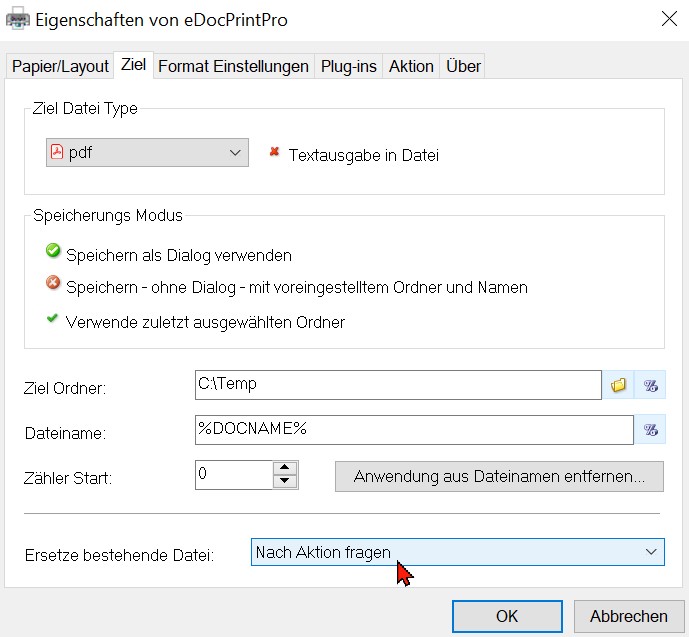Open folder browser for Ziel Ordner

click(x=618, y=385)
